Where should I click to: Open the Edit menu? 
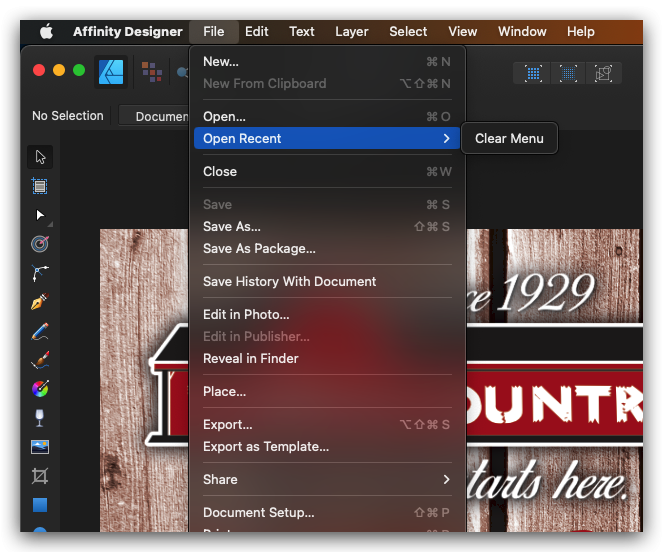coord(257,31)
